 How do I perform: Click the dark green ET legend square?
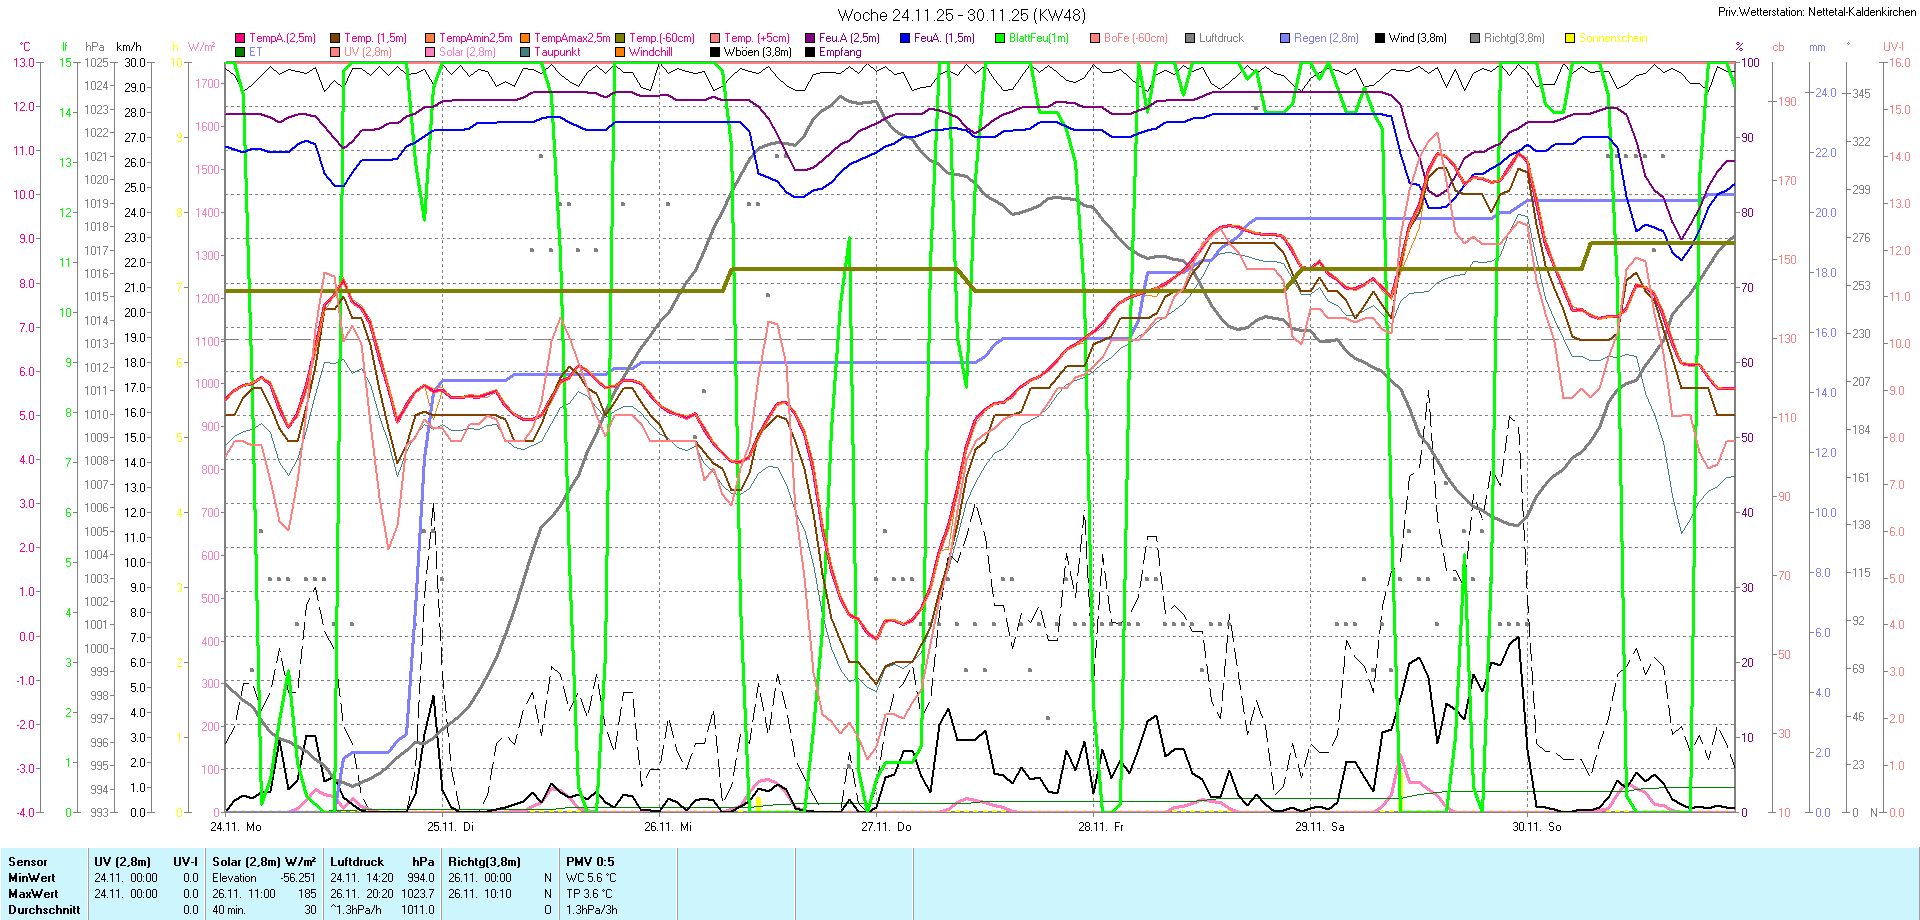point(240,52)
